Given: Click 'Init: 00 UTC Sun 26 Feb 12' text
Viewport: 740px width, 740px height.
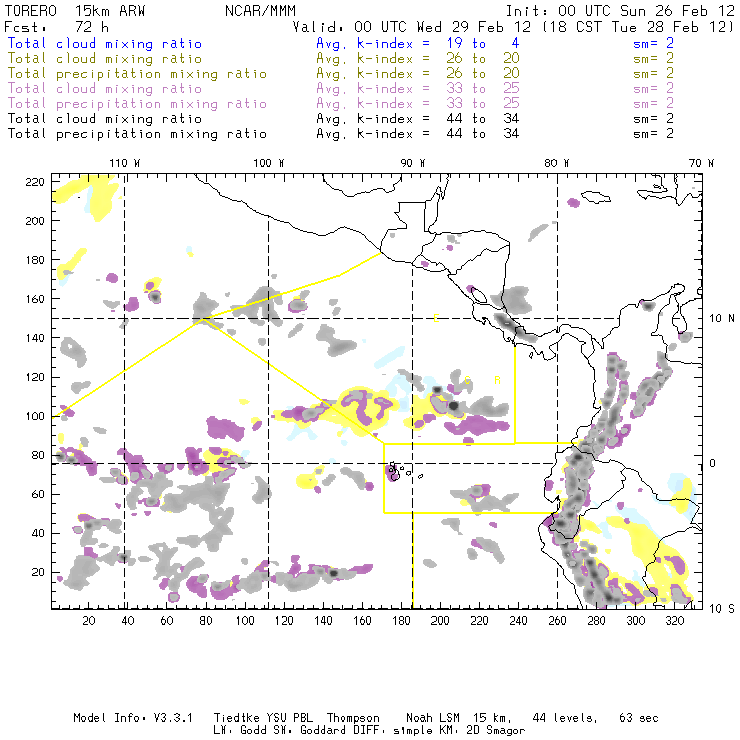Looking at the screenshot, I should pos(621,11).
